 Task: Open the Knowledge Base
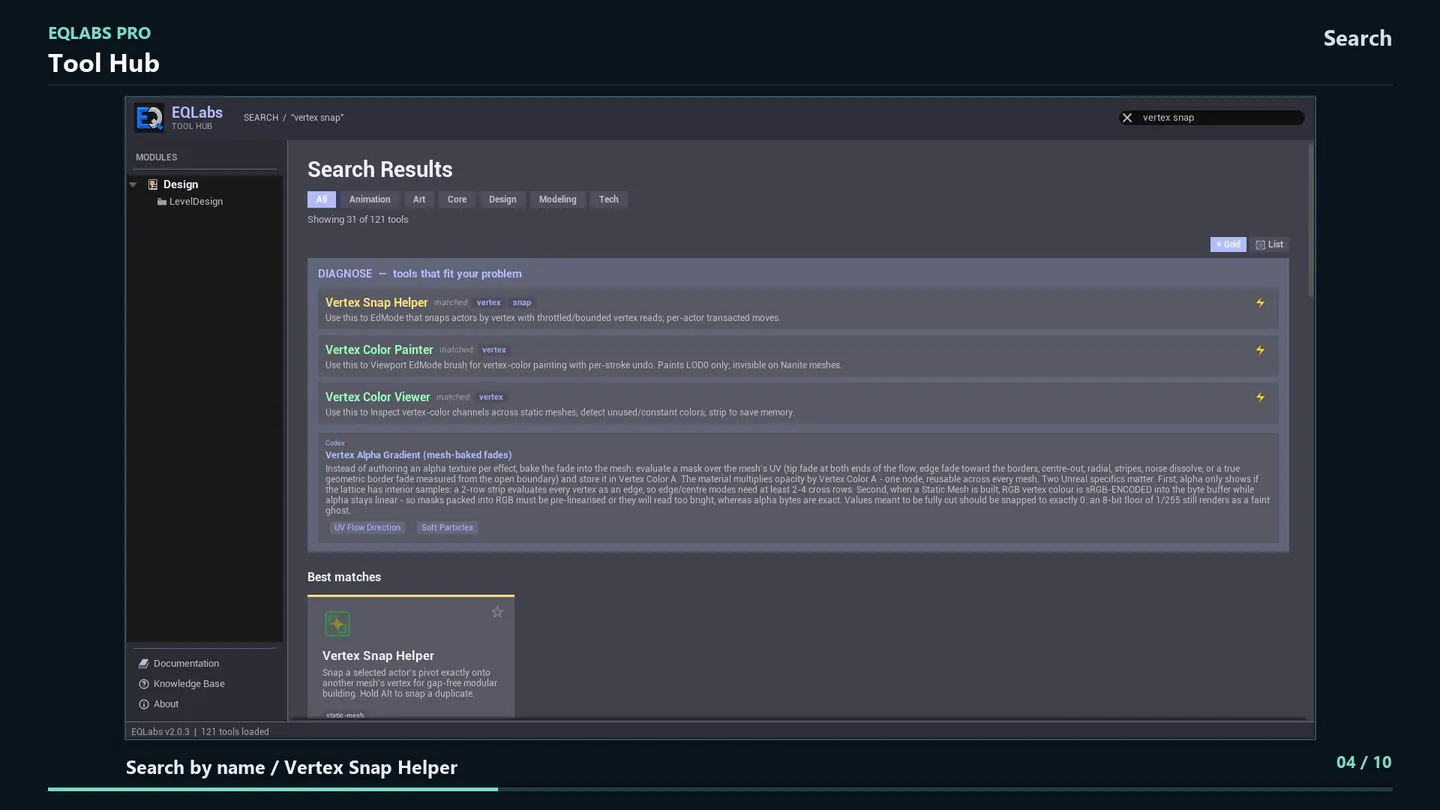click(189, 684)
